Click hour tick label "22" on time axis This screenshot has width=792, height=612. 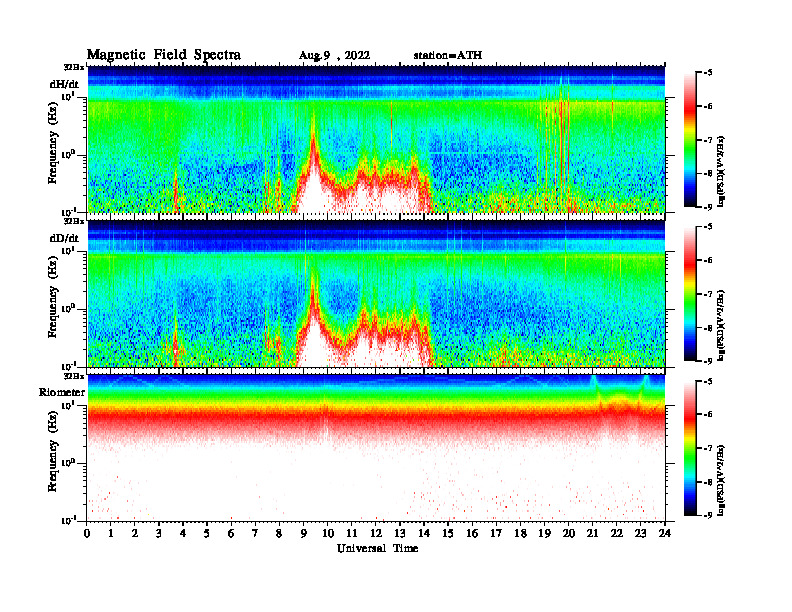pyautogui.click(x=616, y=534)
